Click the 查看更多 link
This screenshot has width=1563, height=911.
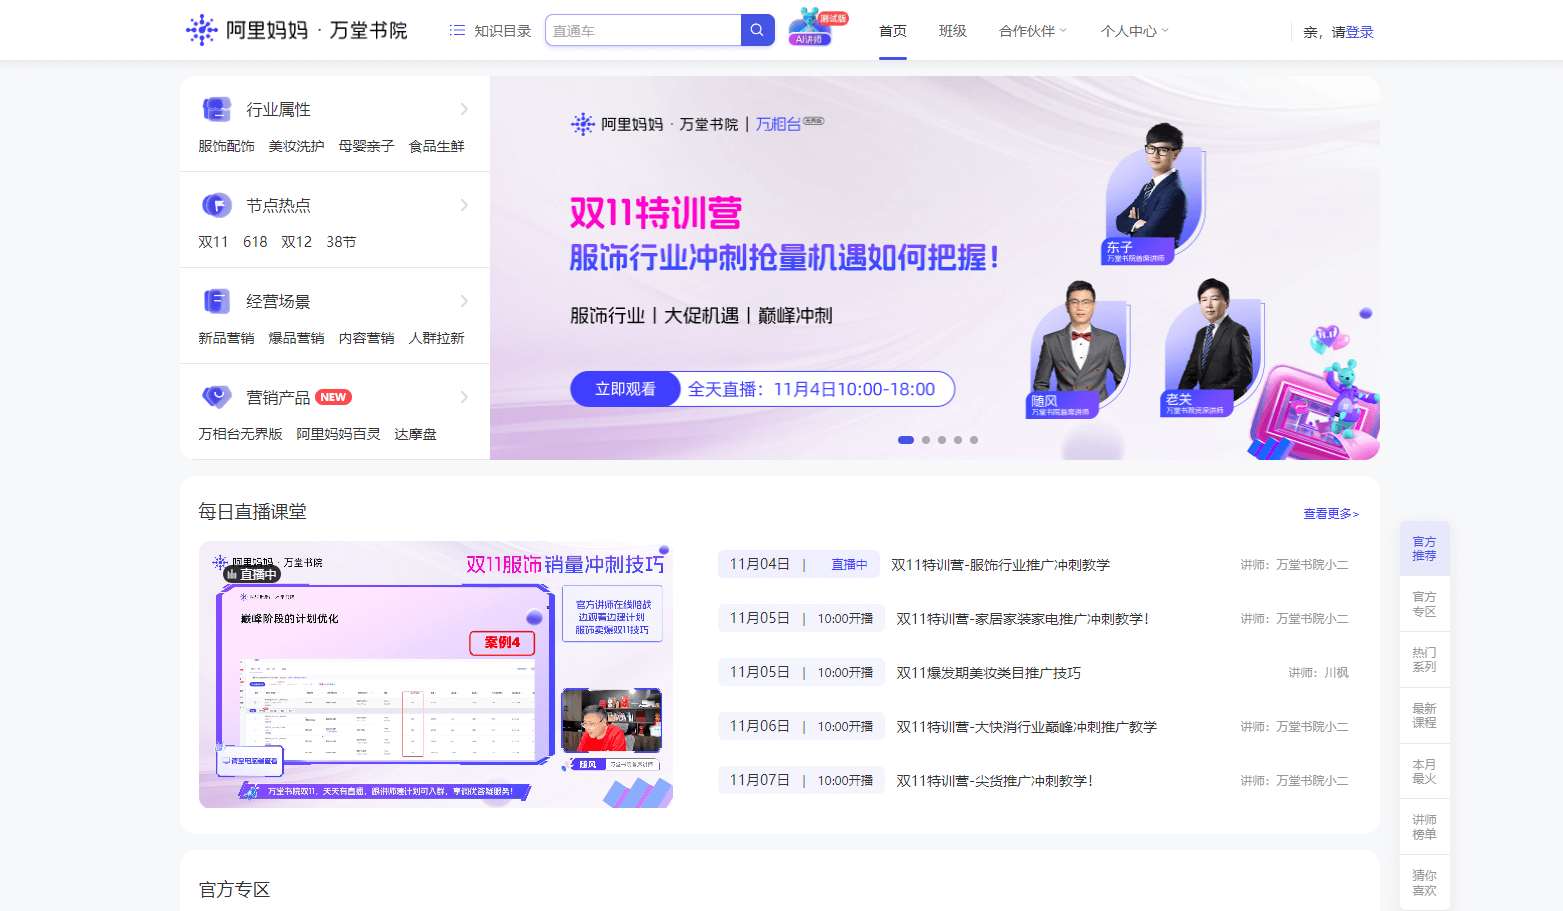pyautogui.click(x=1331, y=514)
